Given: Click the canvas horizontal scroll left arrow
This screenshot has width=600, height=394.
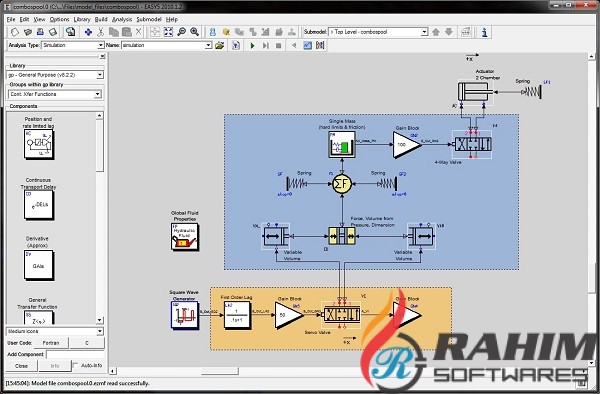Looking at the screenshot, I should pyautogui.click(x=112, y=371).
